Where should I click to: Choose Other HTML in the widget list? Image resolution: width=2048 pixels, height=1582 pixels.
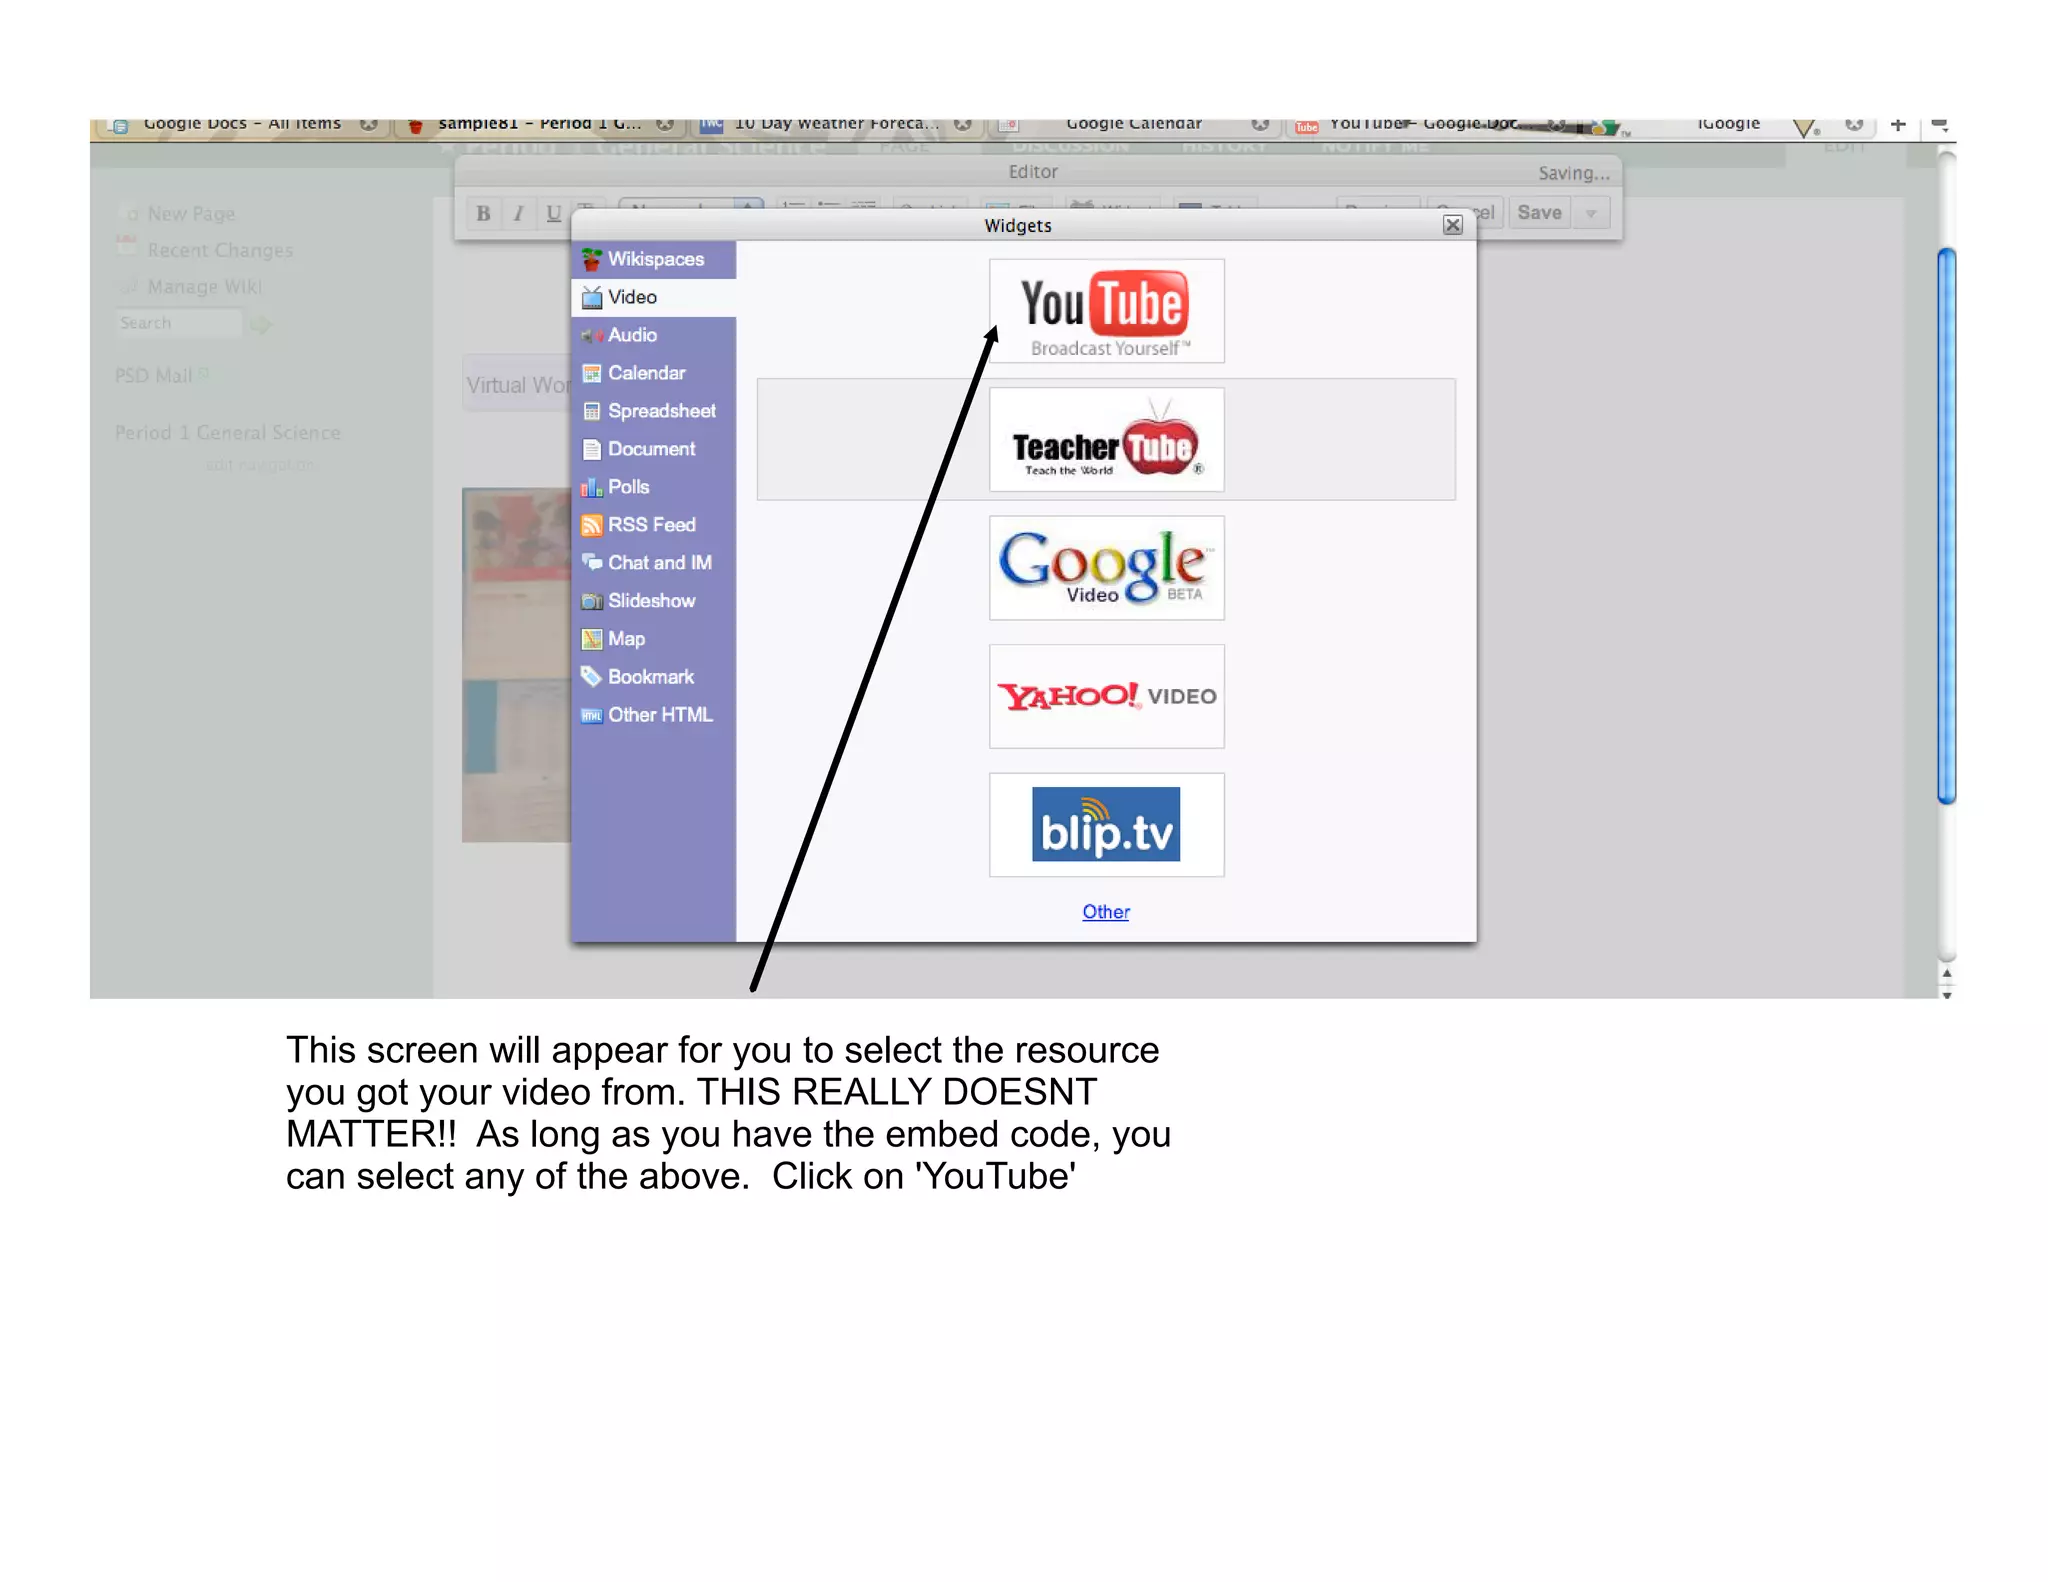[x=654, y=715]
